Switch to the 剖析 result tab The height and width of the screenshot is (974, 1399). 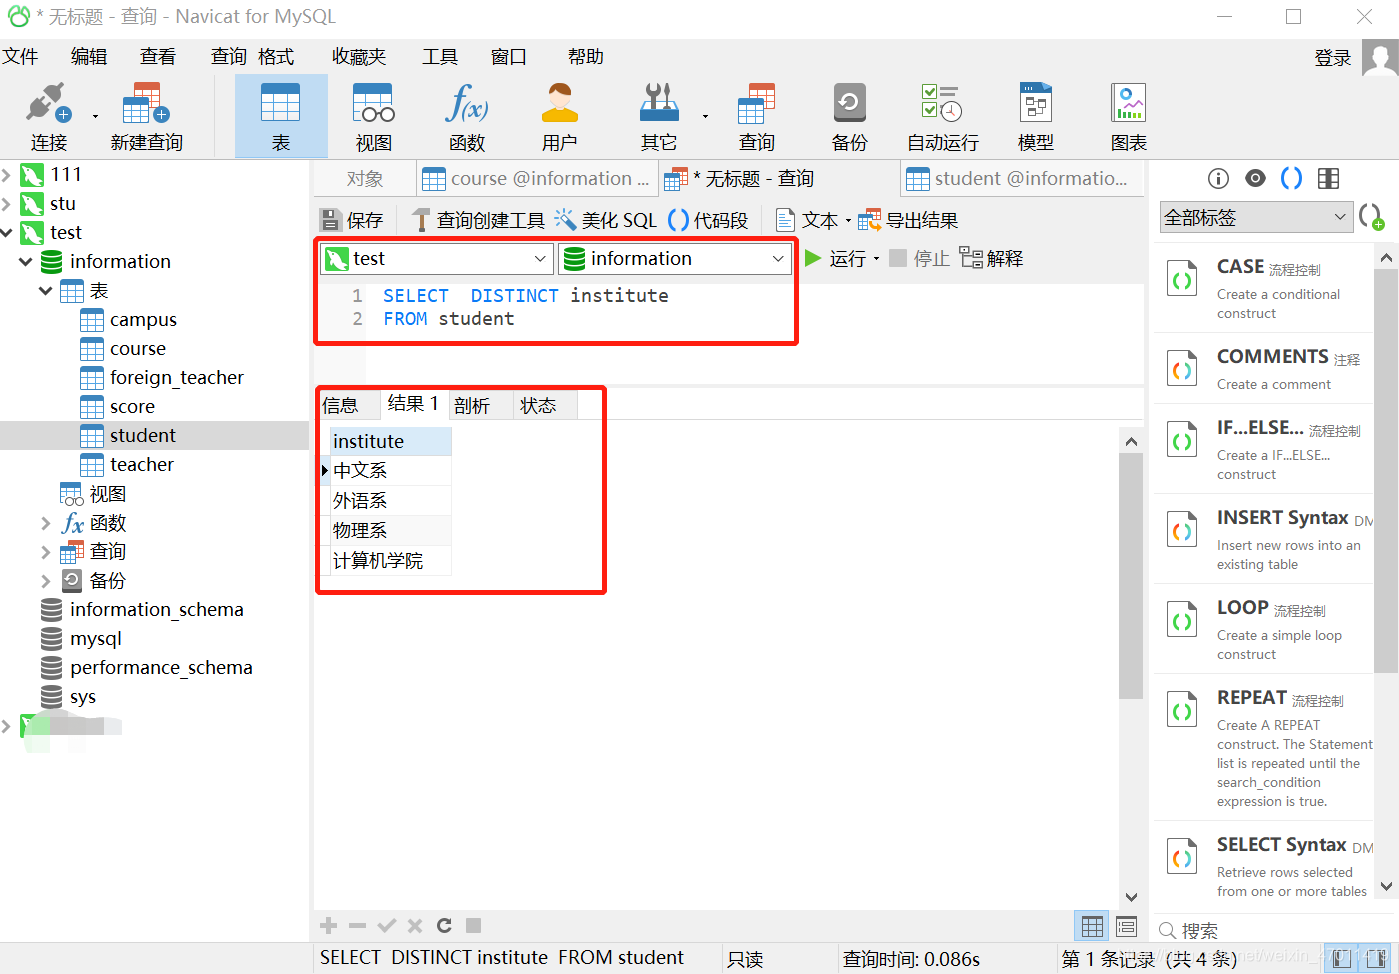472,405
